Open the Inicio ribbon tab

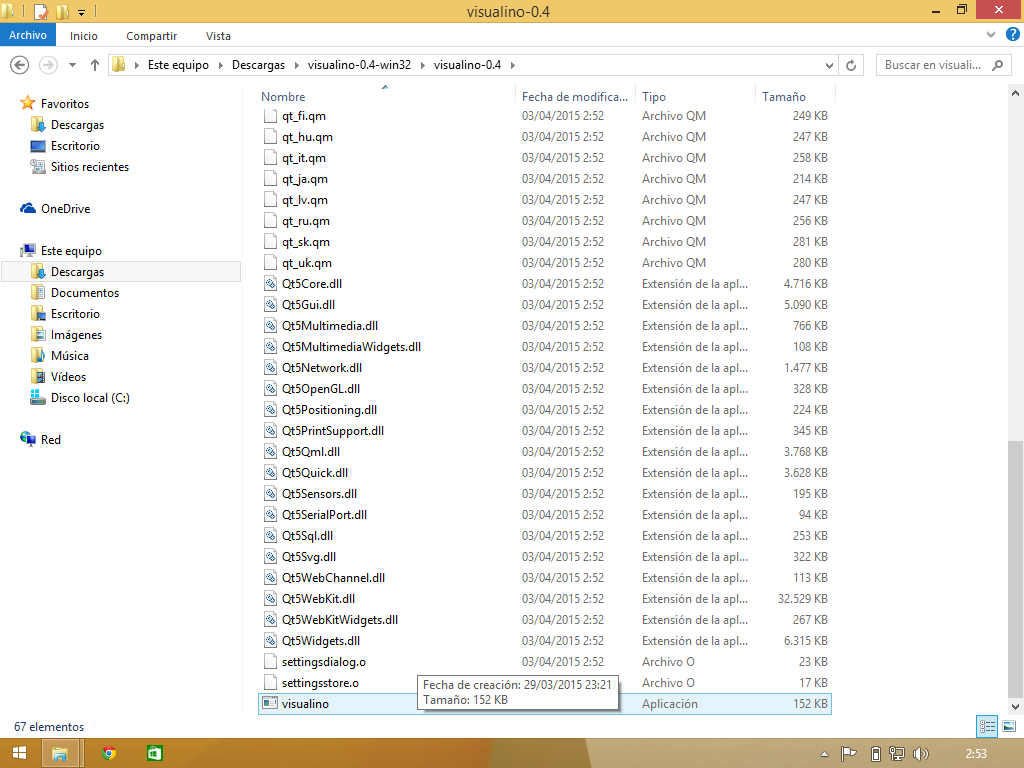(x=84, y=36)
